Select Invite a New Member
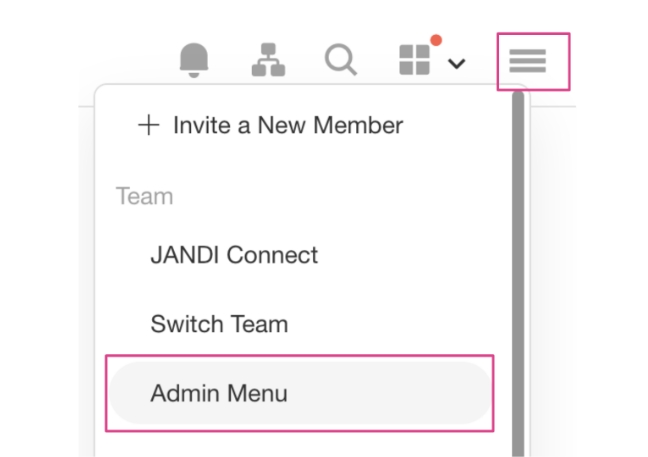648x457 pixels. point(288,126)
